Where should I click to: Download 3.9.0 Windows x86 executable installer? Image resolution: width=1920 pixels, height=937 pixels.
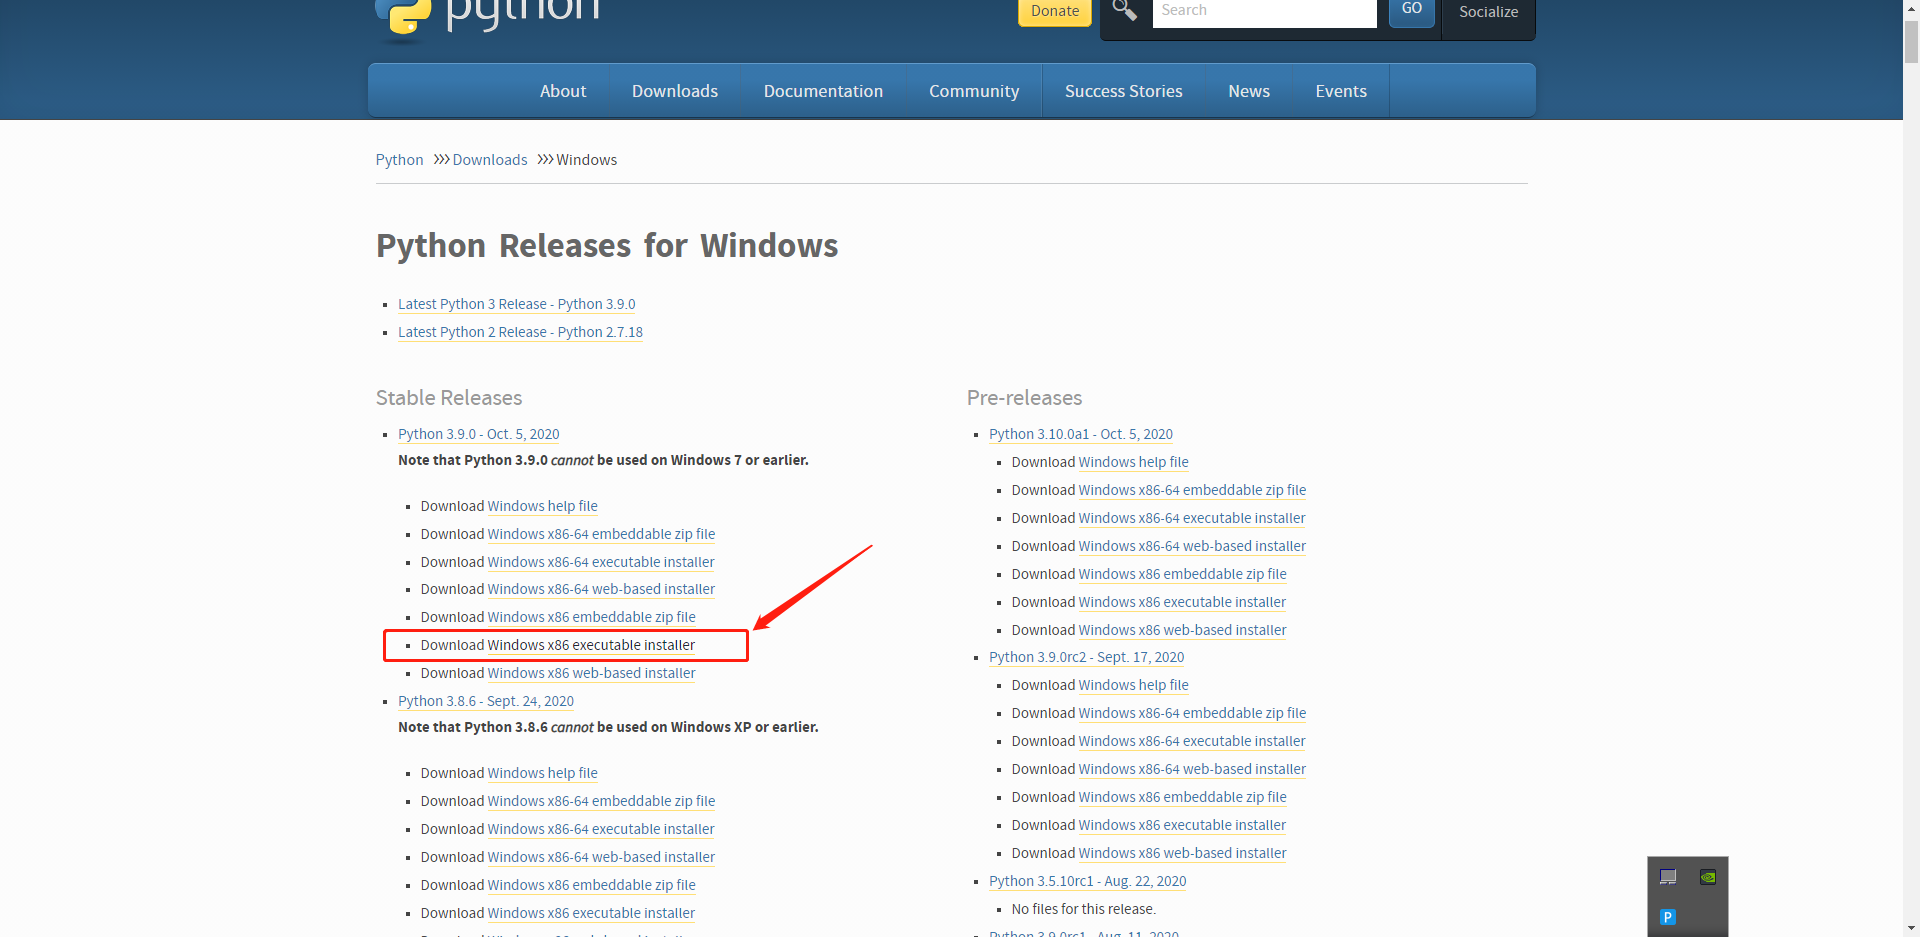coord(591,645)
